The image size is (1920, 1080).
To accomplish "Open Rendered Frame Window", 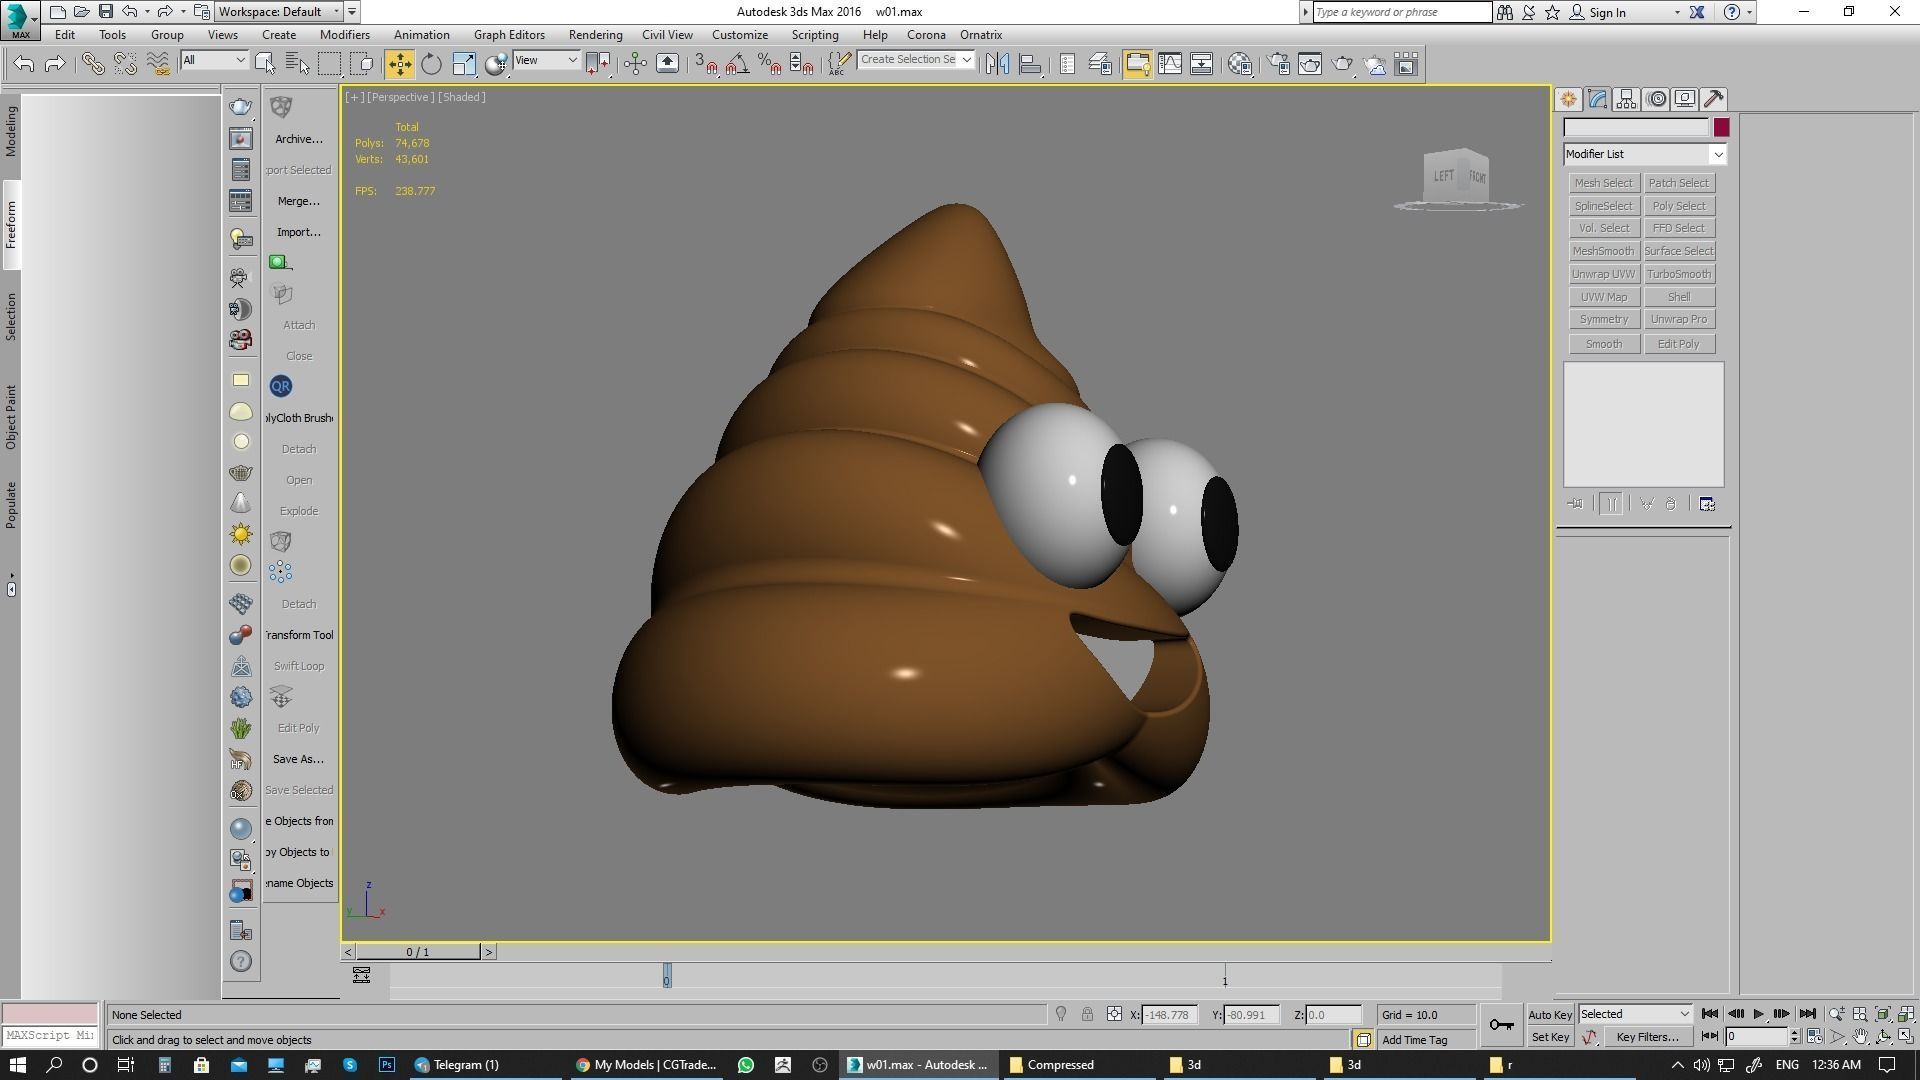I will [1310, 64].
